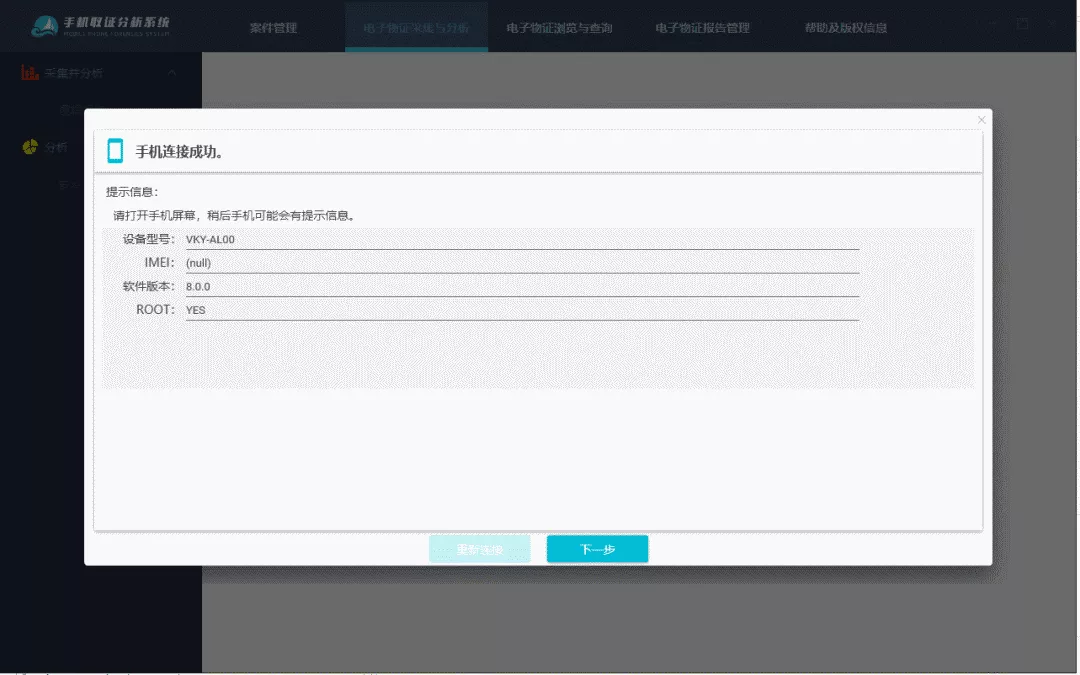
Task: Open the 案件管理 tab
Action: 273,28
